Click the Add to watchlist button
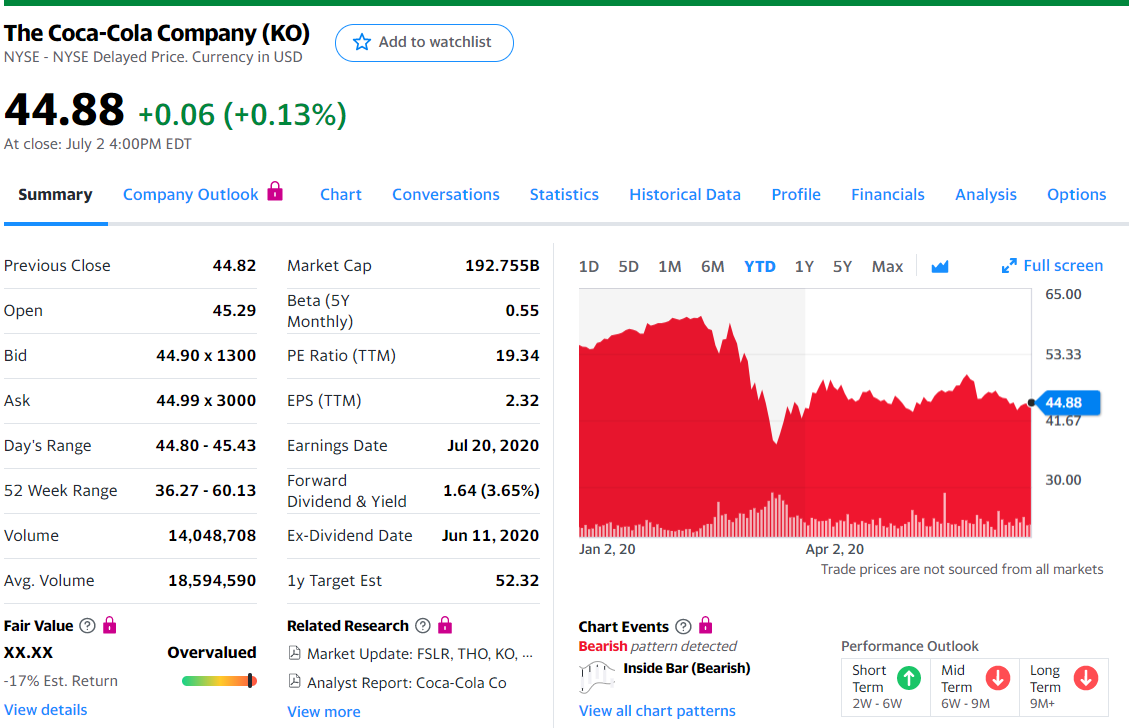The height and width of the screenshot is (728, 1129). coord(424,42)
